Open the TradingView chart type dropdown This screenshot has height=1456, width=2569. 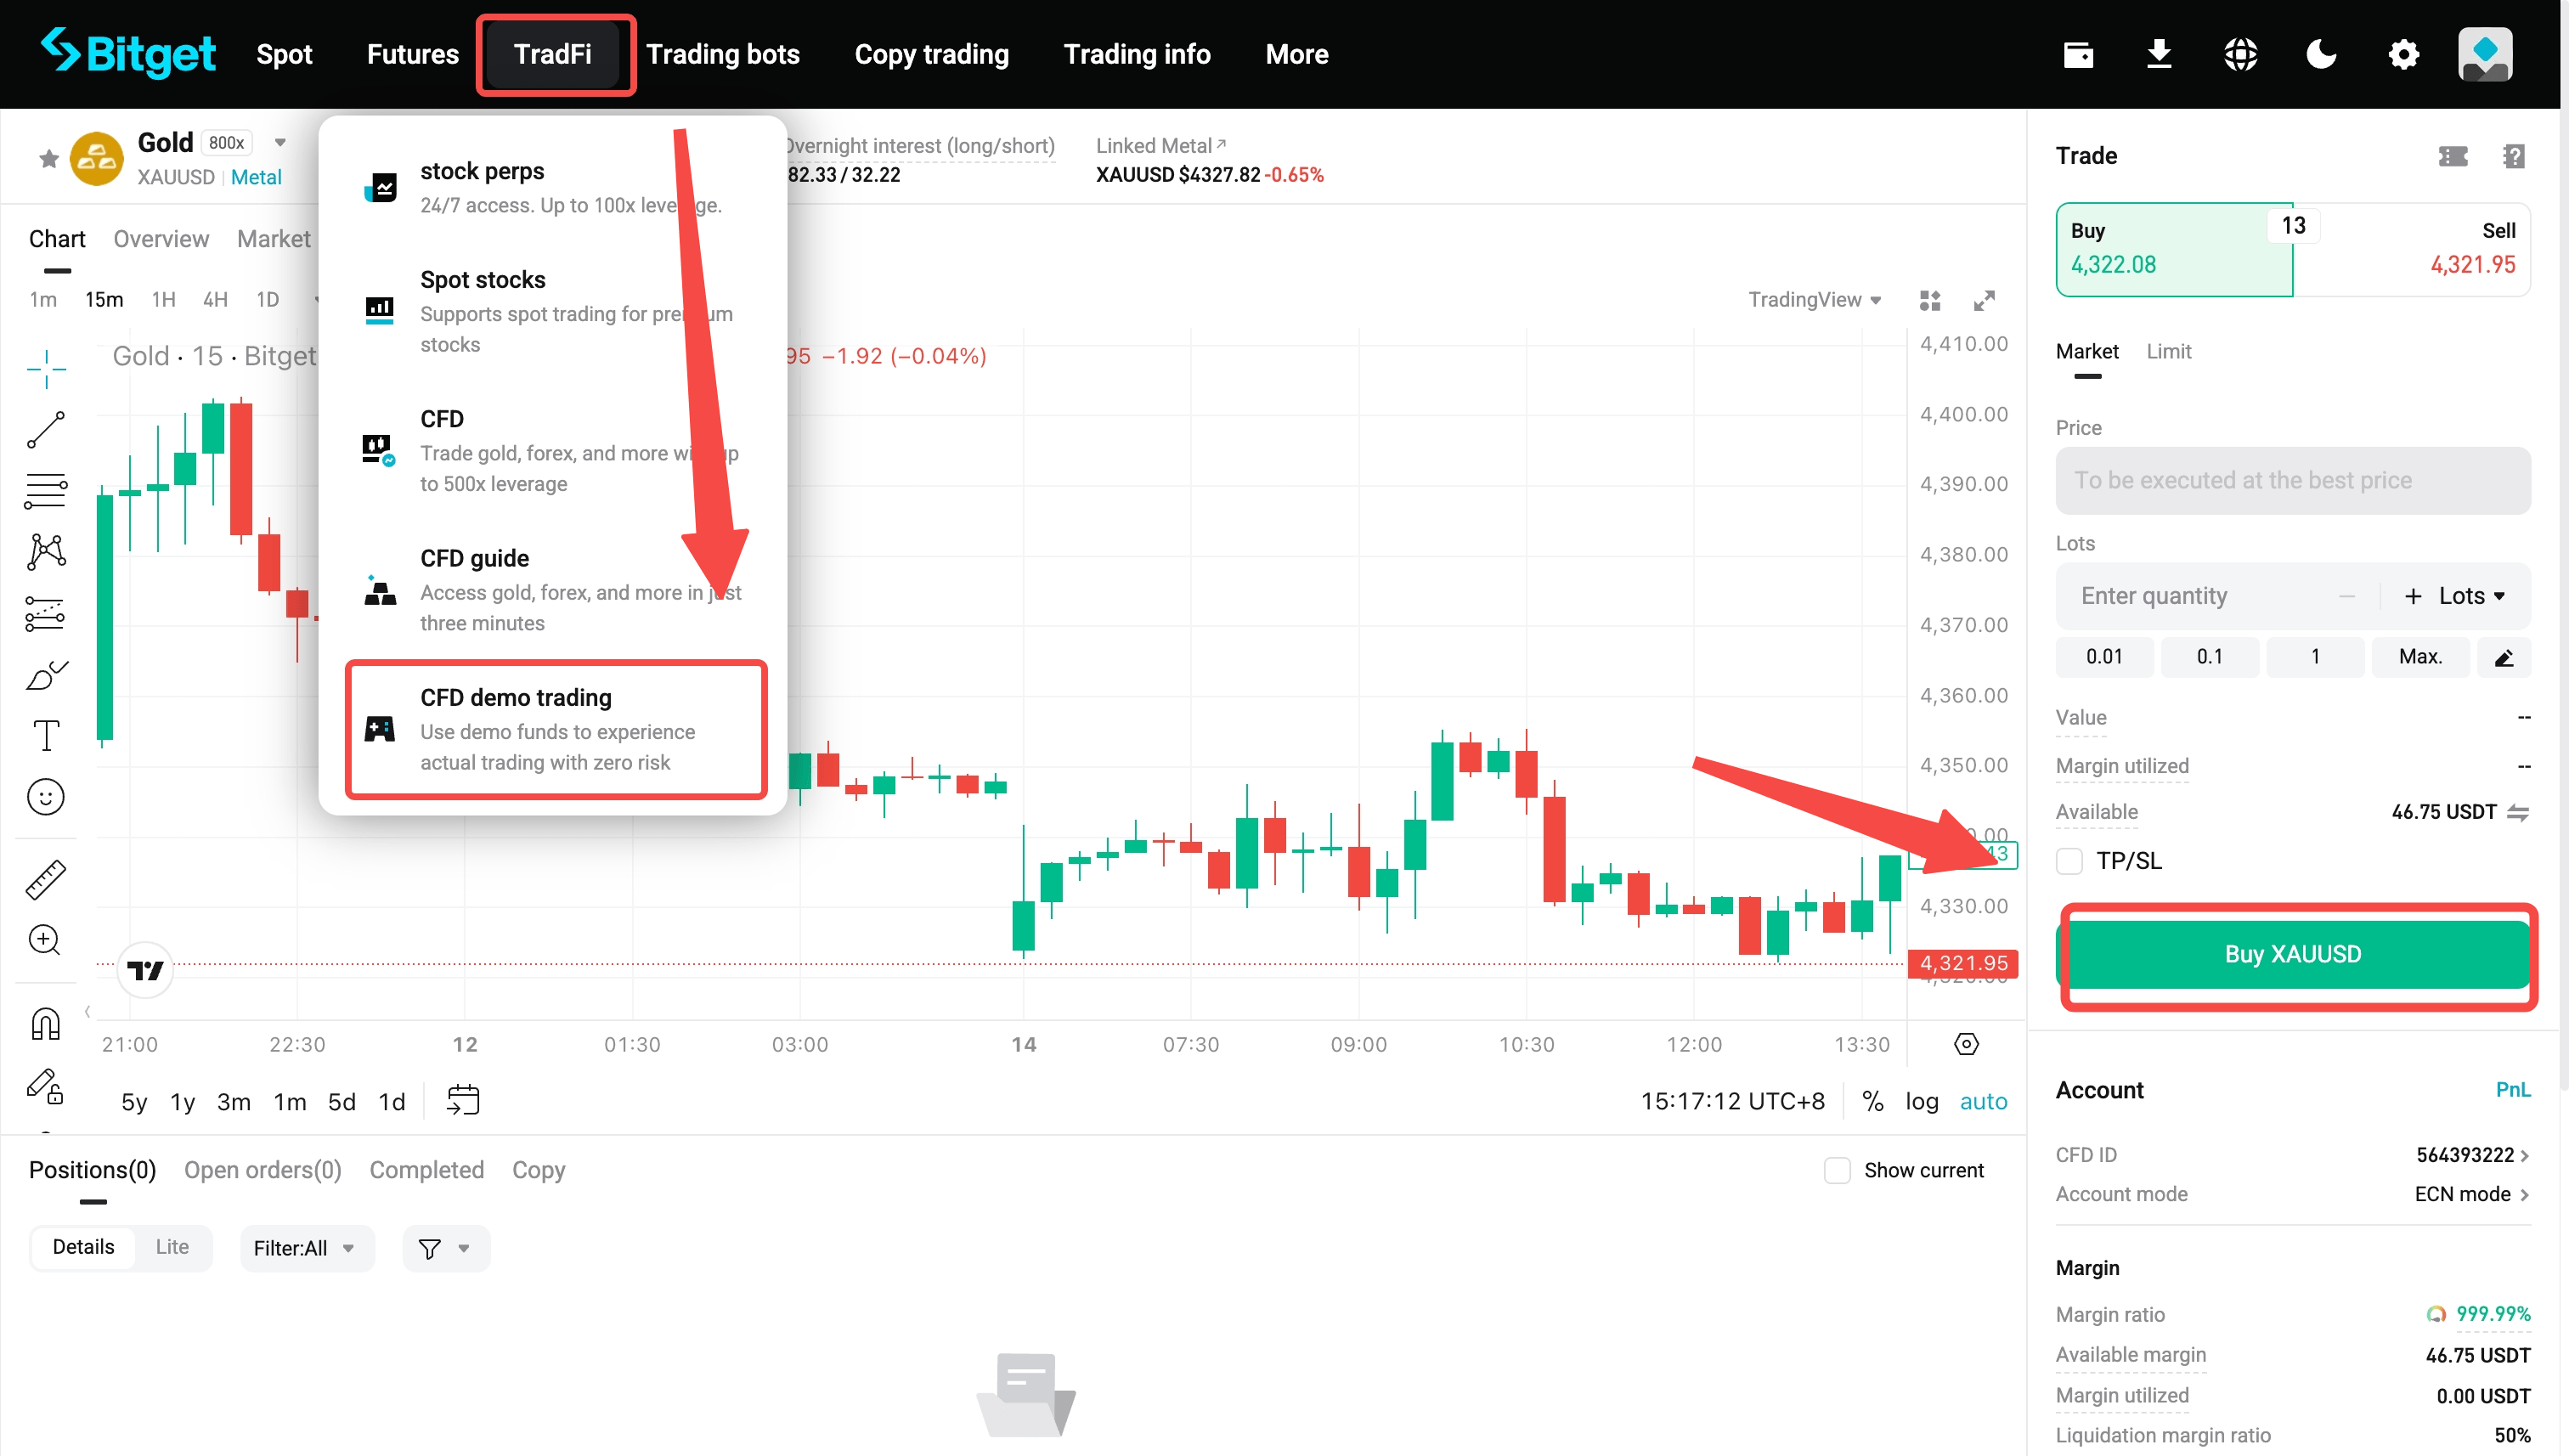coord(1814,300)
